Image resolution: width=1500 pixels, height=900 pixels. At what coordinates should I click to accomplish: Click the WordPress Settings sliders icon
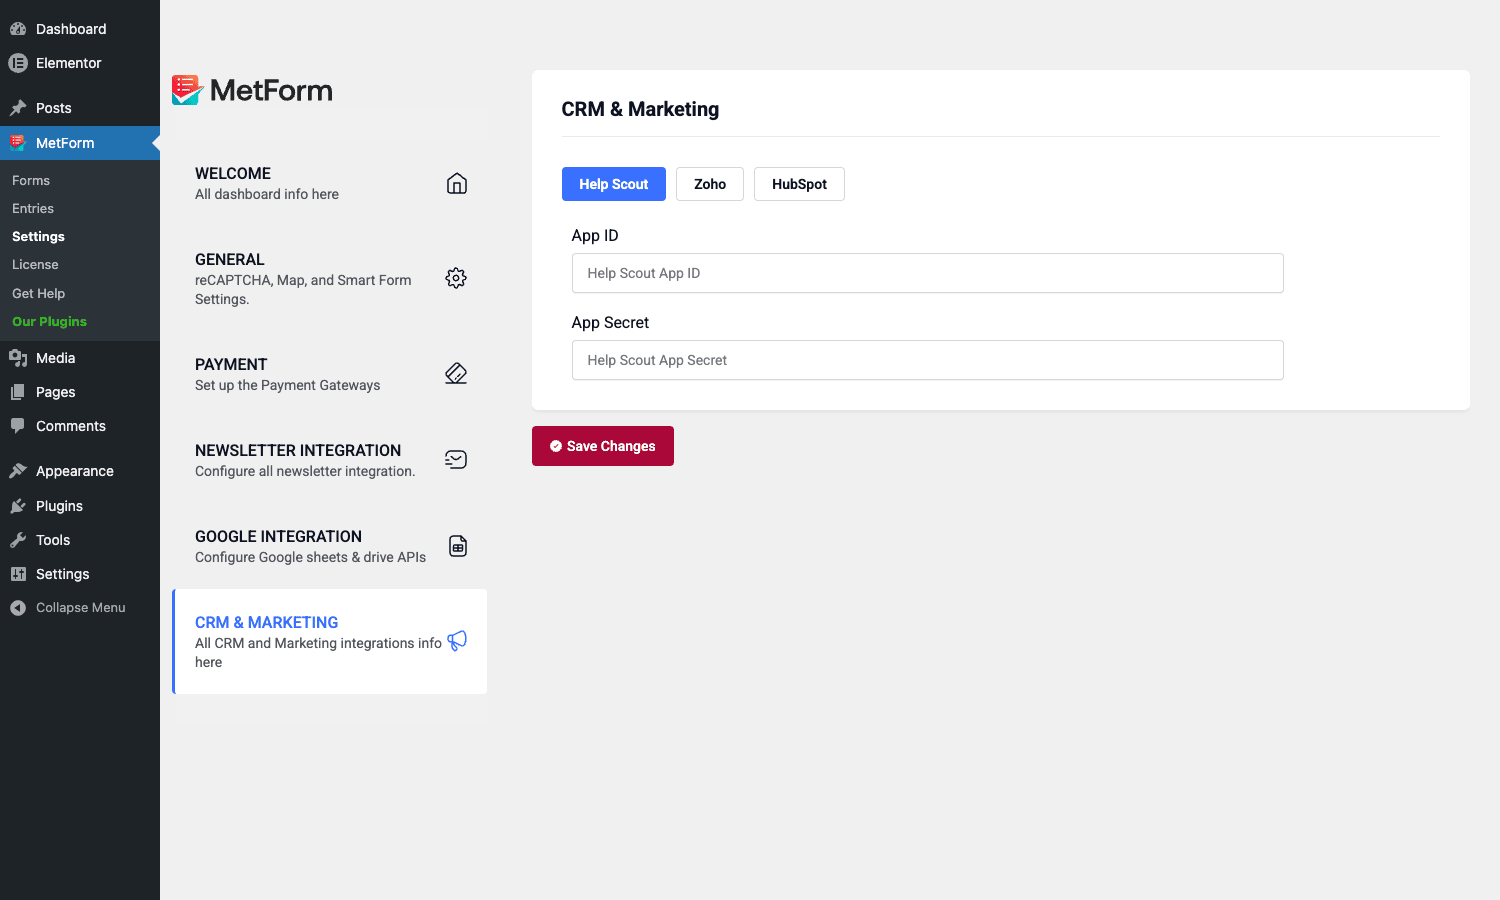tap(18, 574)
